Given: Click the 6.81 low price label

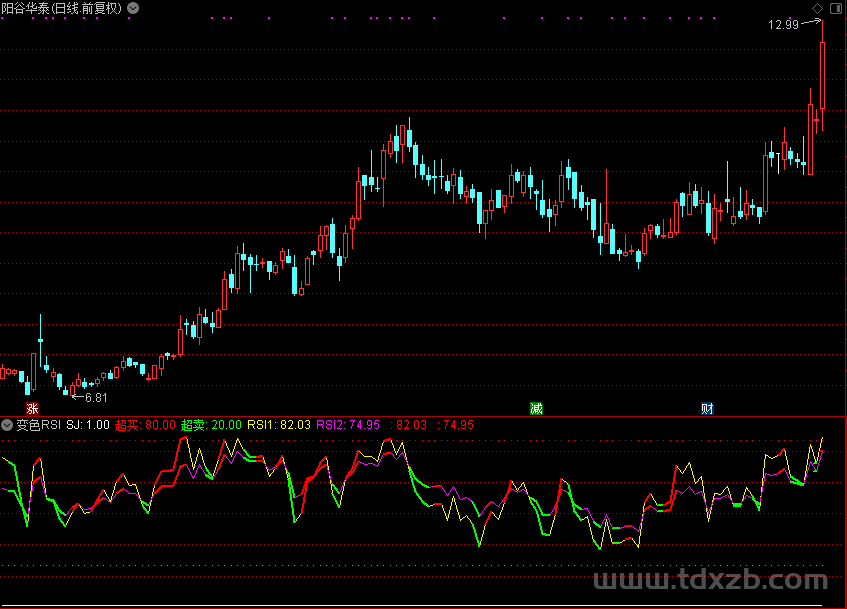Looking at the screenshot, I should (96, 398).
